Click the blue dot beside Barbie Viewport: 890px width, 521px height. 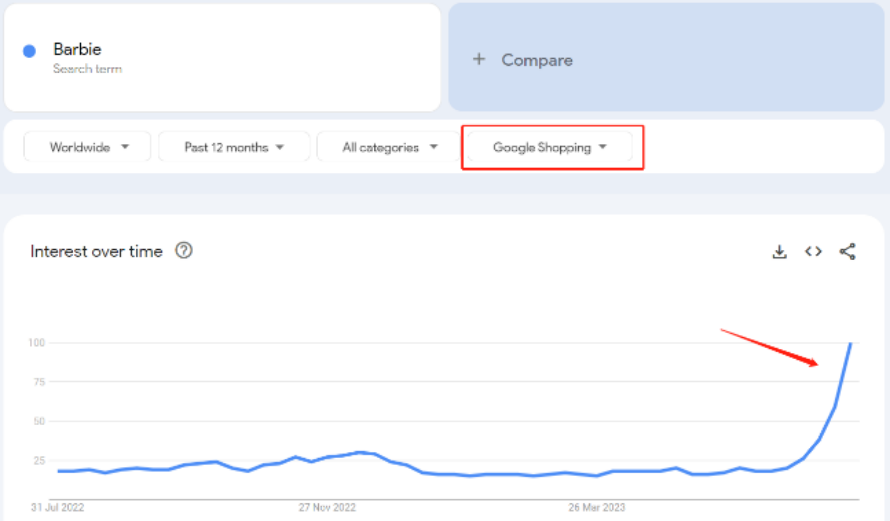(x=30, y=51)
